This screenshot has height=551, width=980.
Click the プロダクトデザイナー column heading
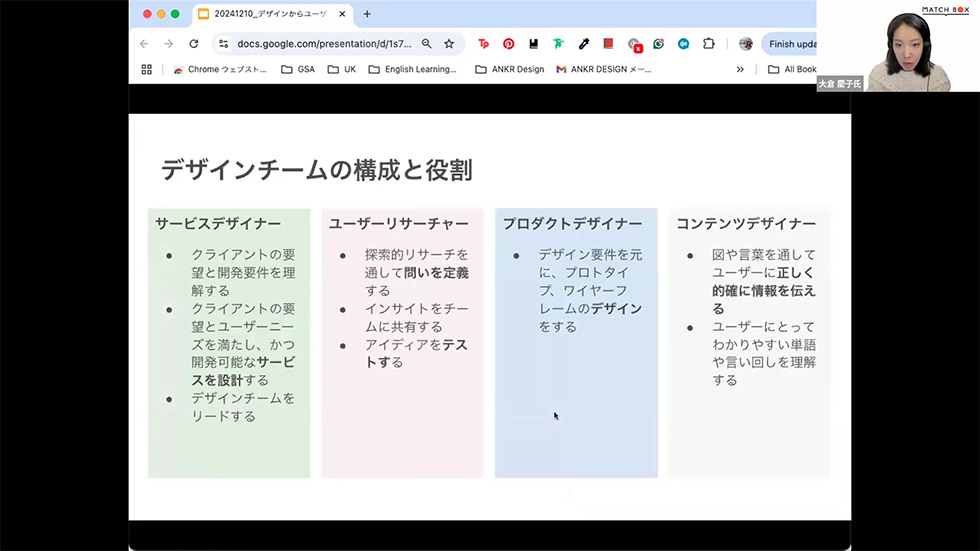tap(572, 224)
